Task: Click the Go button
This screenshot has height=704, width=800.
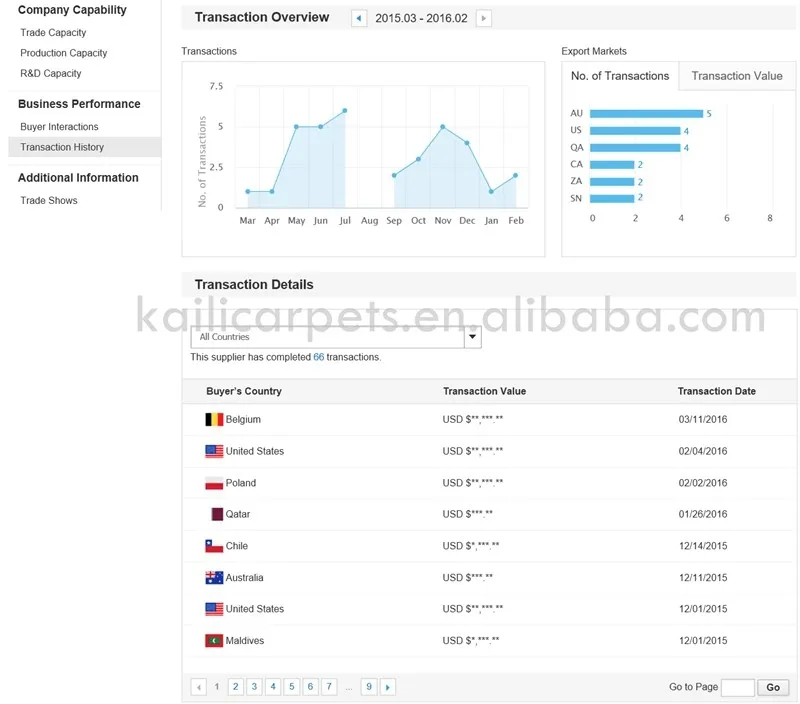Action: [x=773, y=687]
